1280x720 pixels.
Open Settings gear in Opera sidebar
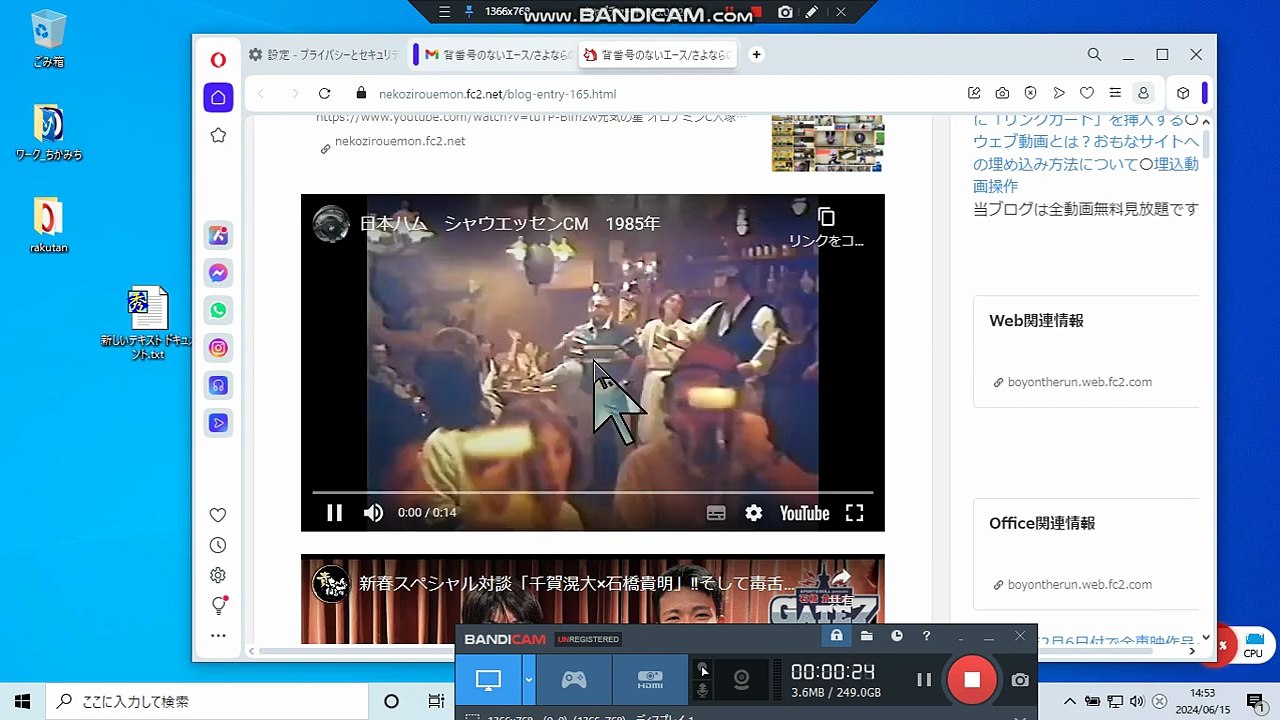218,575
